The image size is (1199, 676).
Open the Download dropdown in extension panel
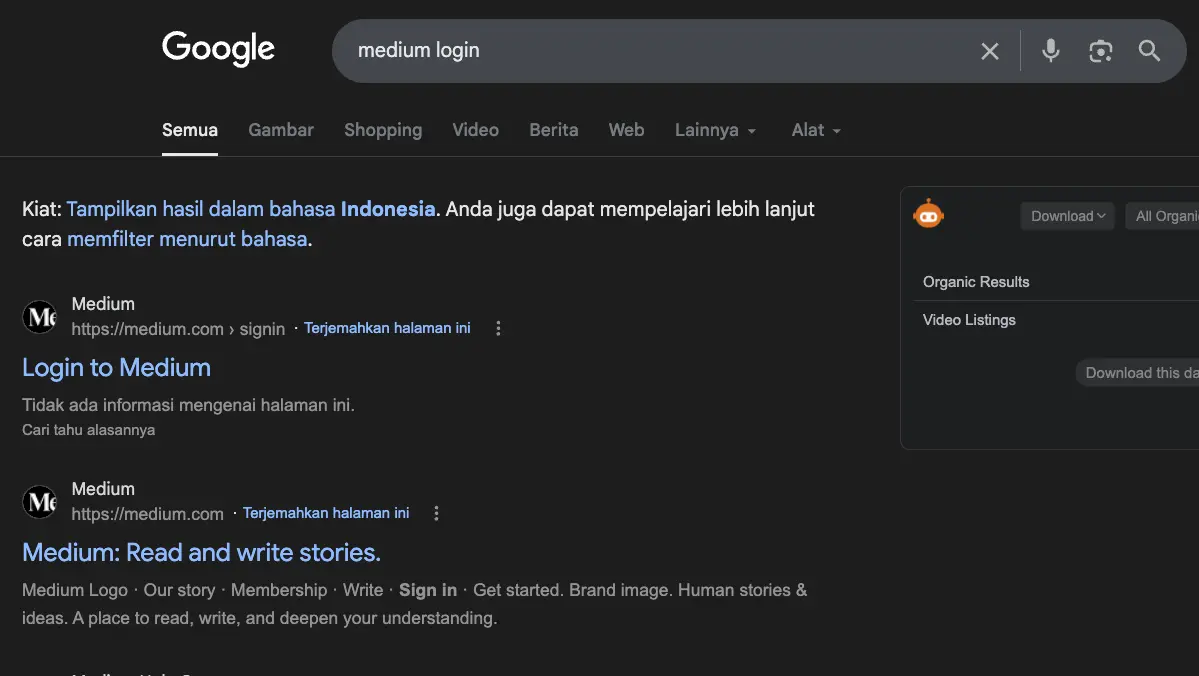(1067, 216)
